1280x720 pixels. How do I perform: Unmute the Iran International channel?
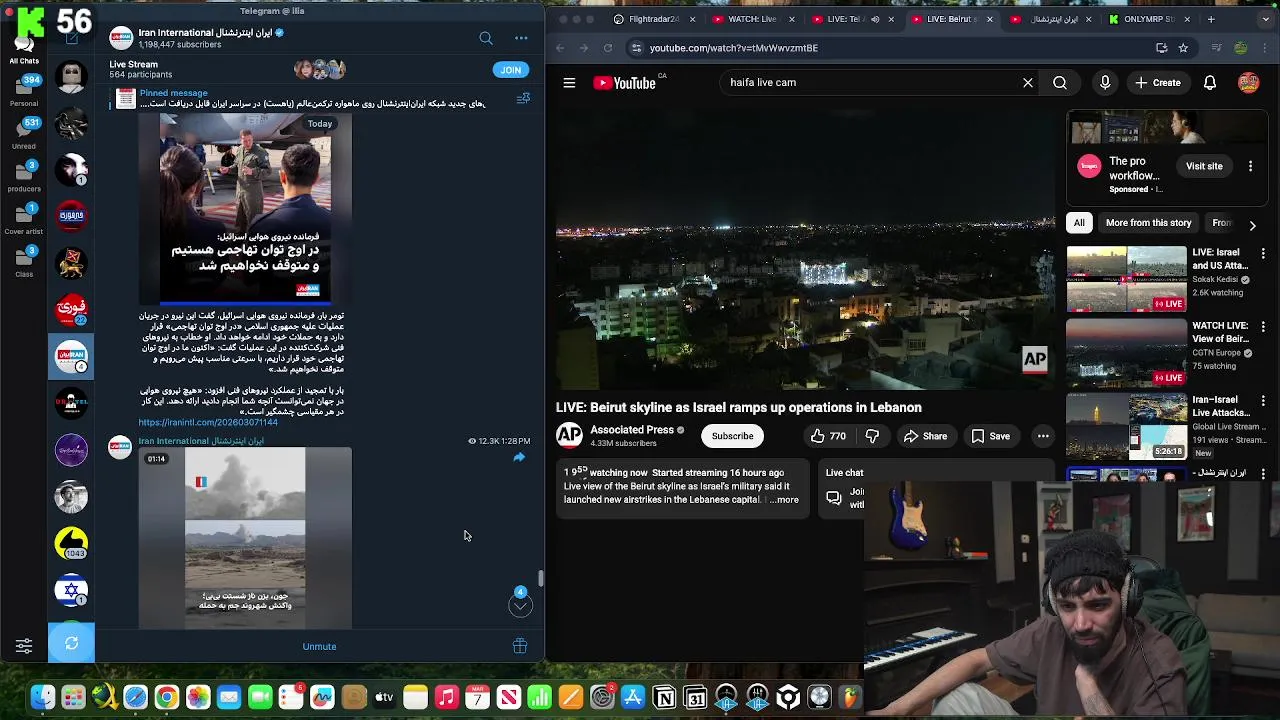pos(319,646)
